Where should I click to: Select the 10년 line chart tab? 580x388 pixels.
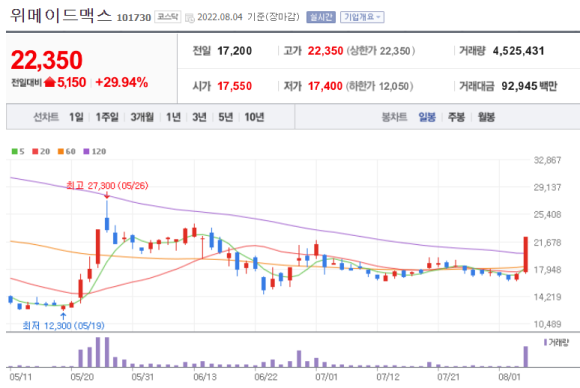point(254,117)
